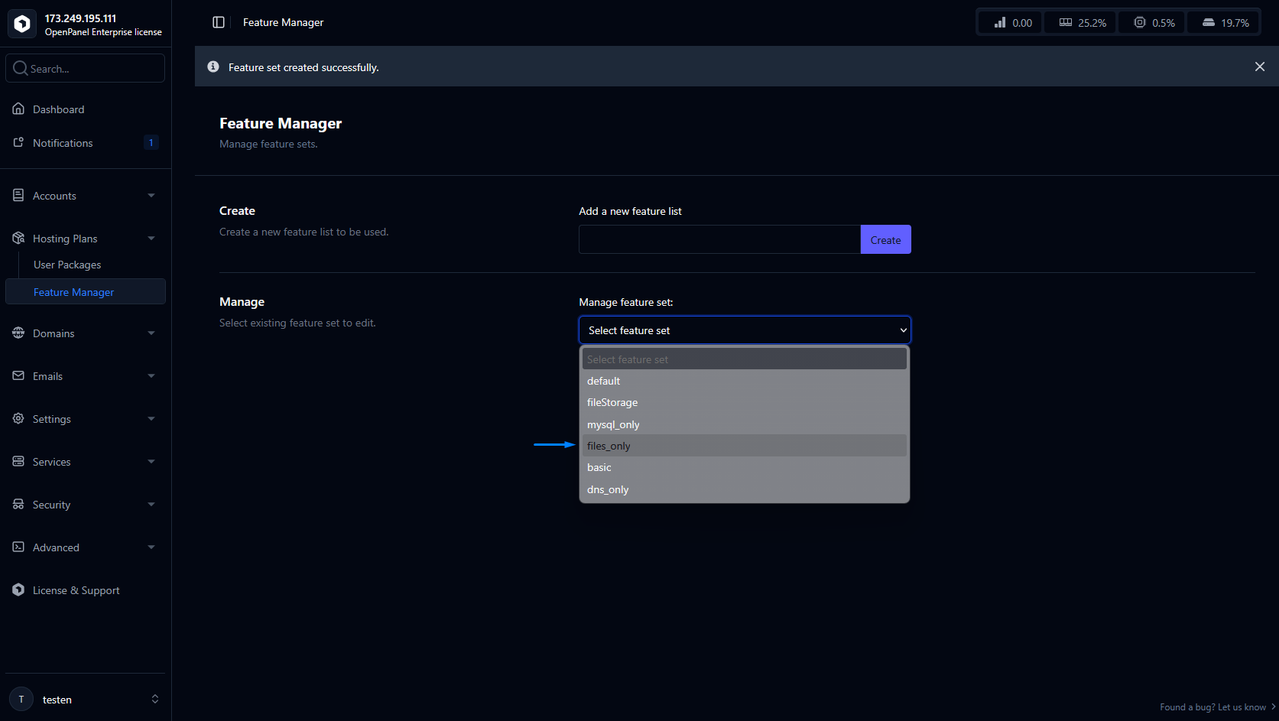Choose fileStorage from feature set list

[745, 403]
